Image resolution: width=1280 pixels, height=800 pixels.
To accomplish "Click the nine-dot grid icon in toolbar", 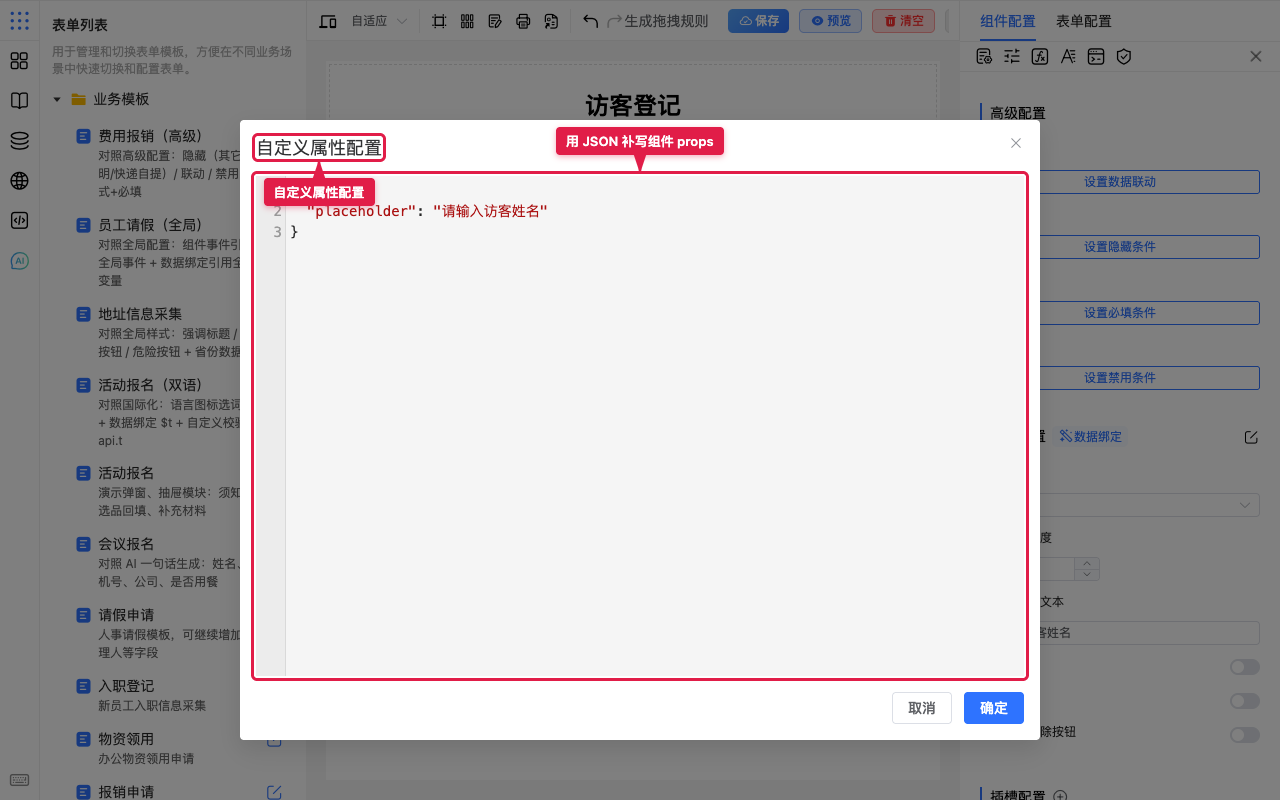I will click(x=467, y=21).
